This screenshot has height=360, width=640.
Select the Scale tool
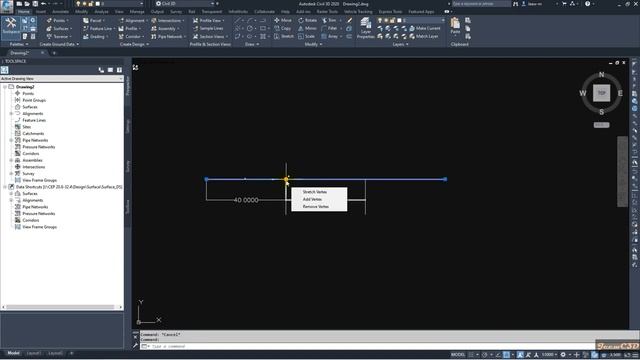[307, 37]
